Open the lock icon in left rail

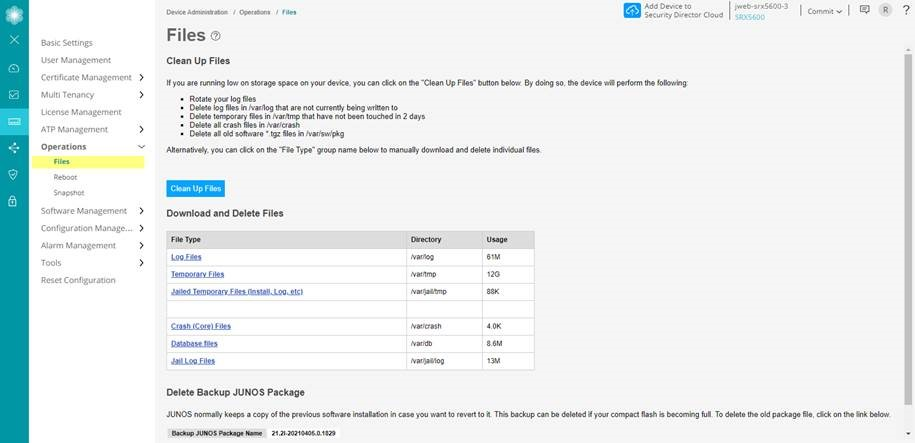pos(14,201)
